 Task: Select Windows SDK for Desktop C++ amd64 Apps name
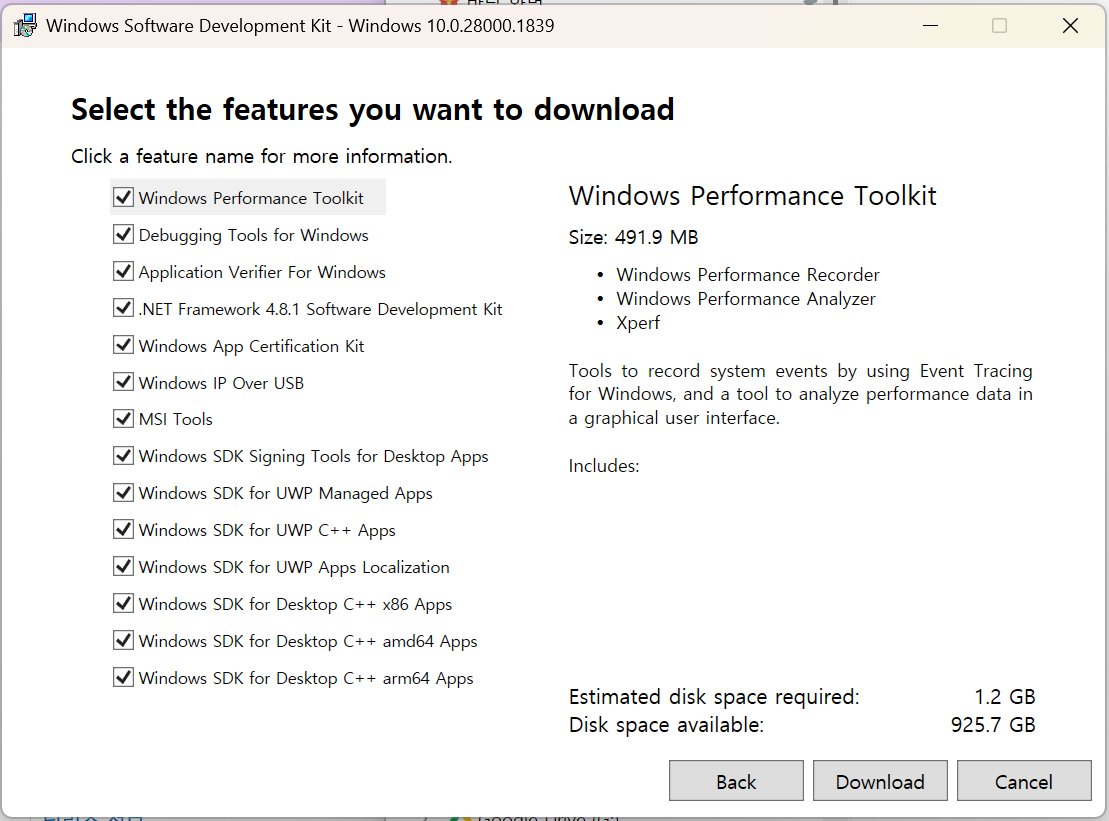point(308,641)
